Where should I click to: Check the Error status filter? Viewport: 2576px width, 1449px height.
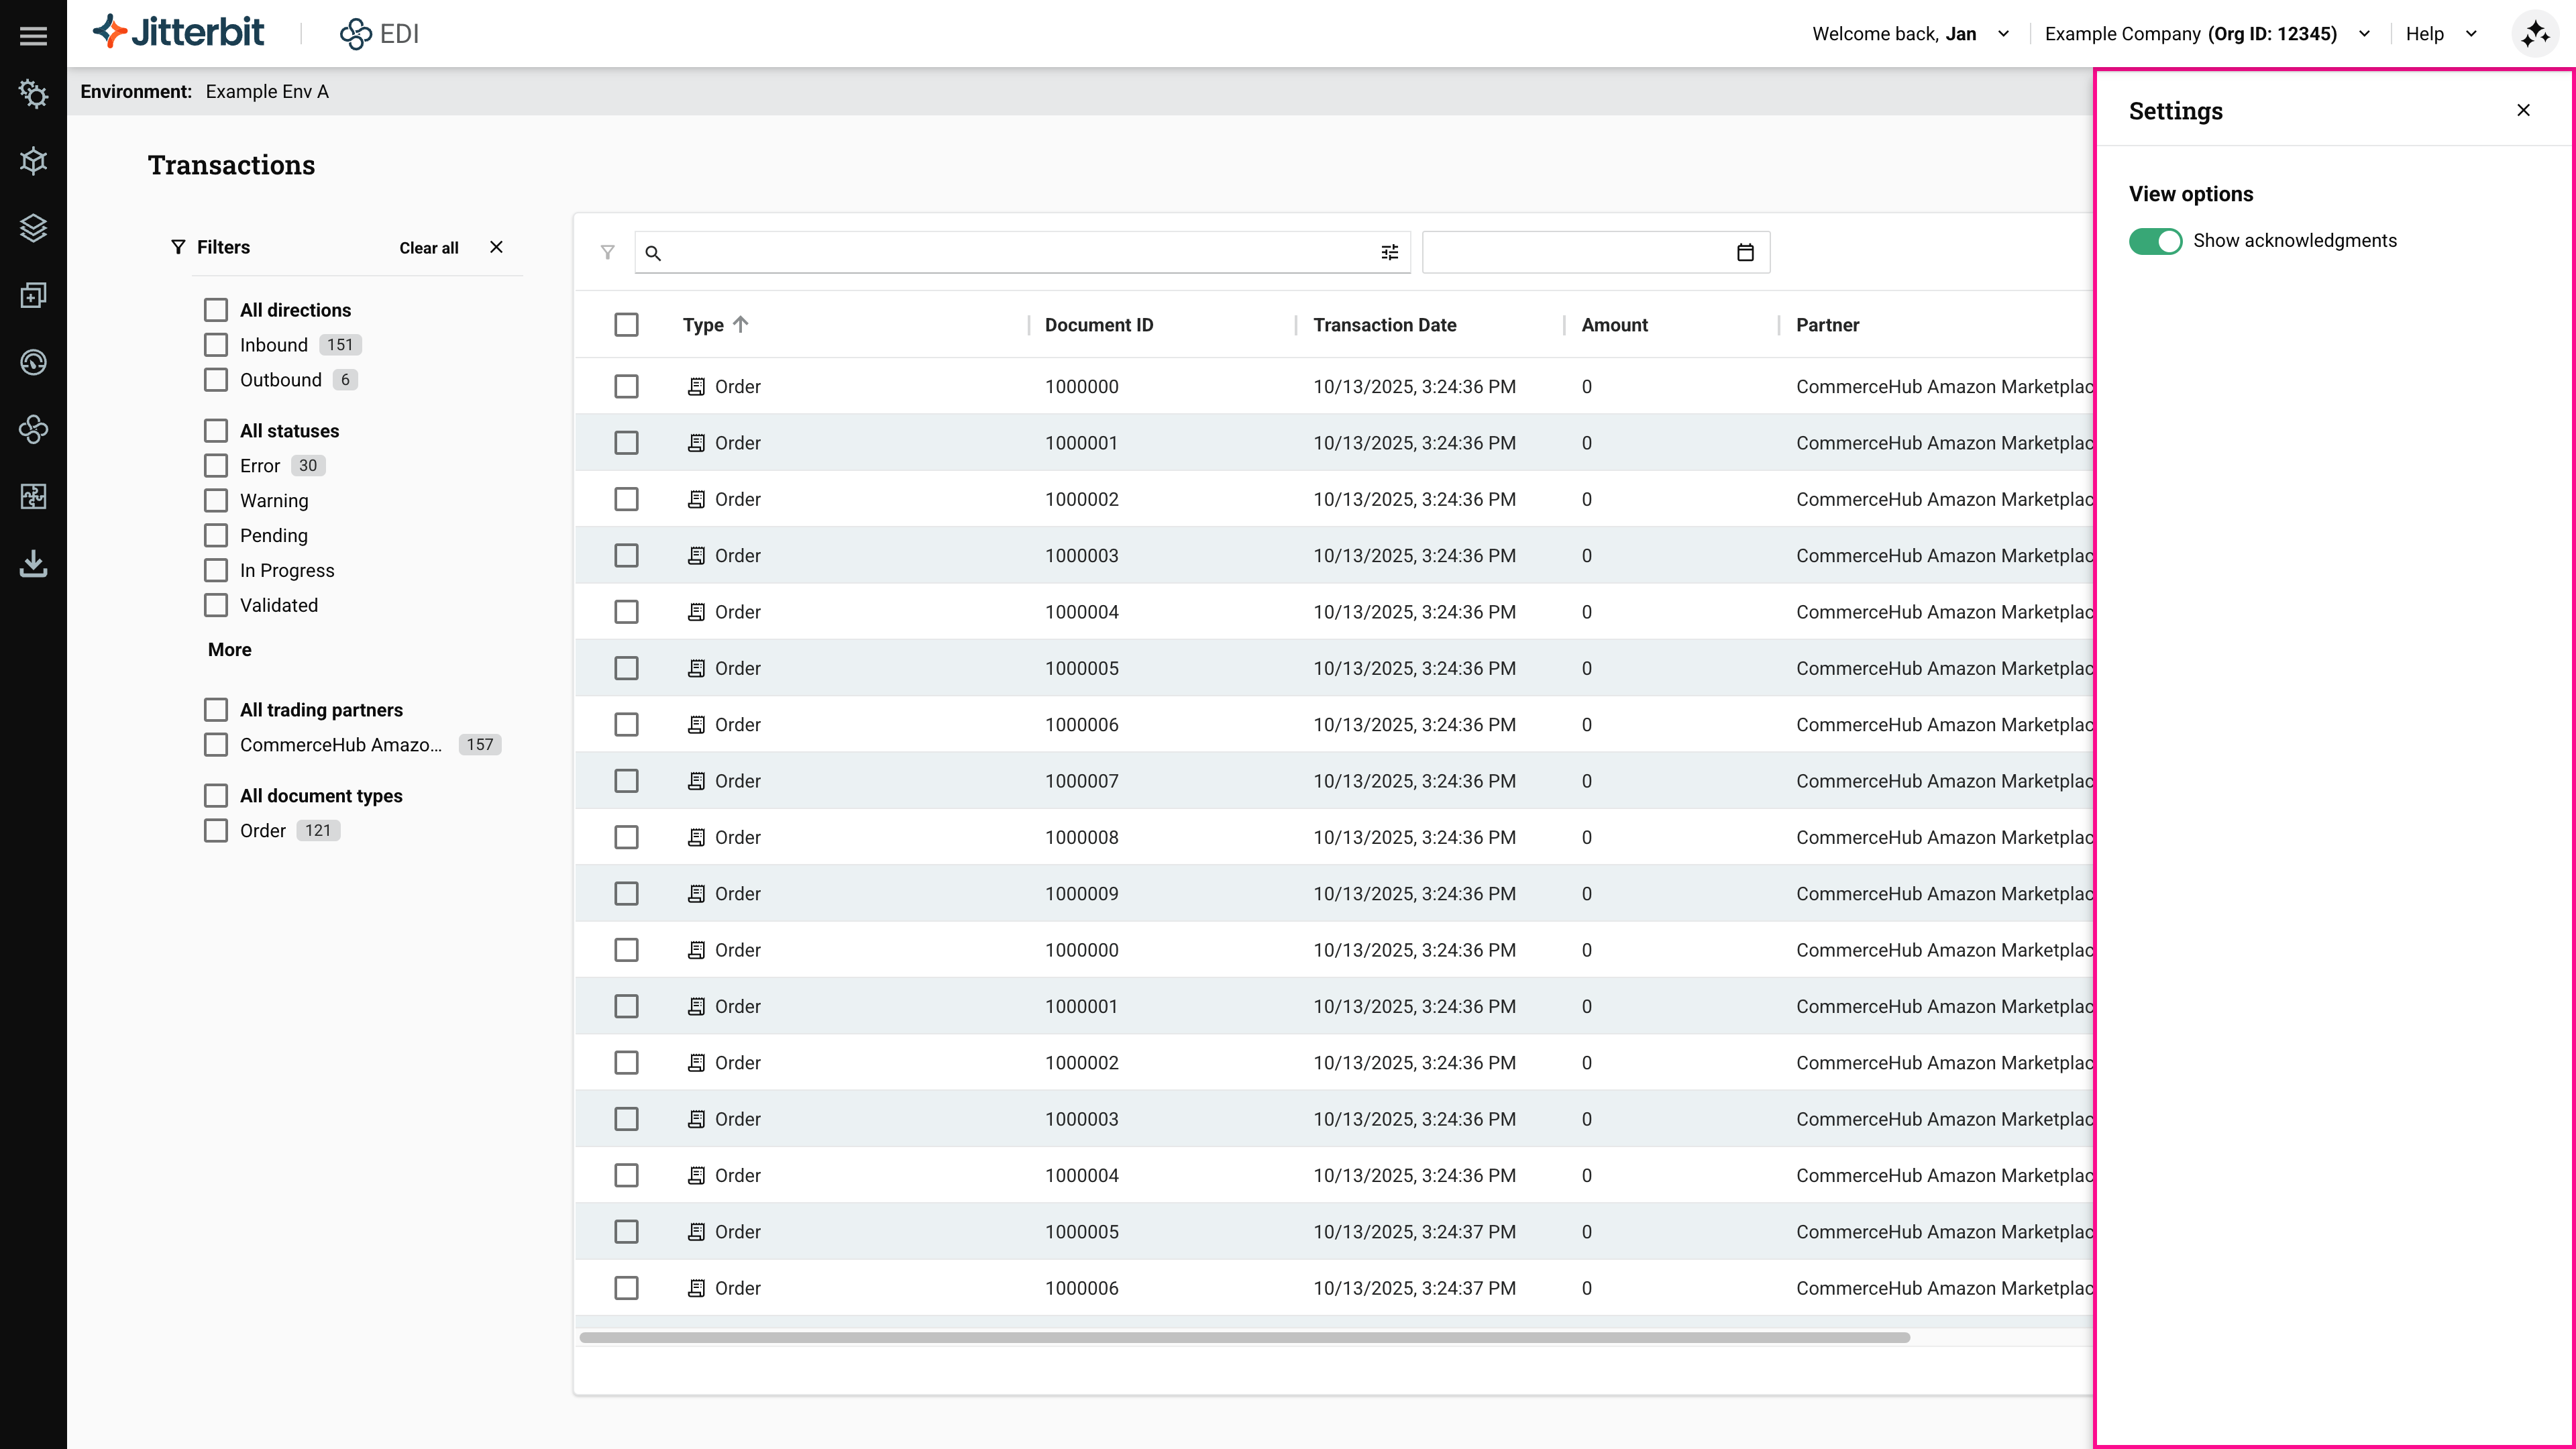[x=216, y=465]
